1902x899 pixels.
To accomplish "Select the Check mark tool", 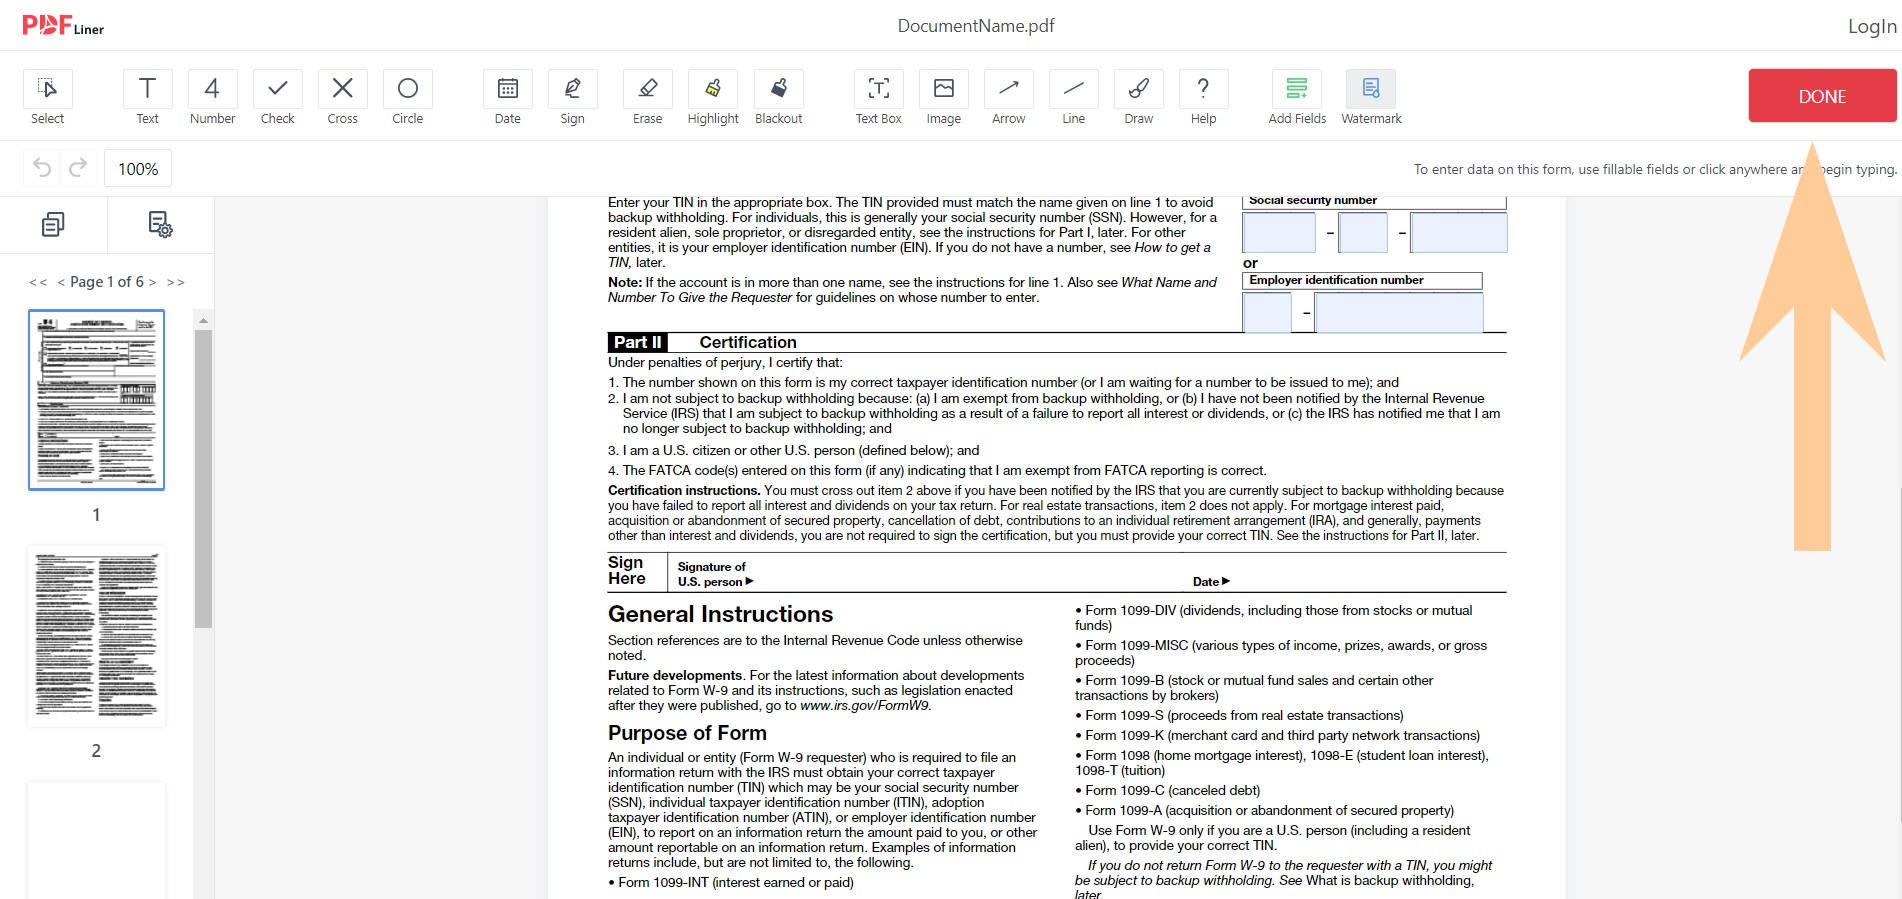I will click(277, 98).
